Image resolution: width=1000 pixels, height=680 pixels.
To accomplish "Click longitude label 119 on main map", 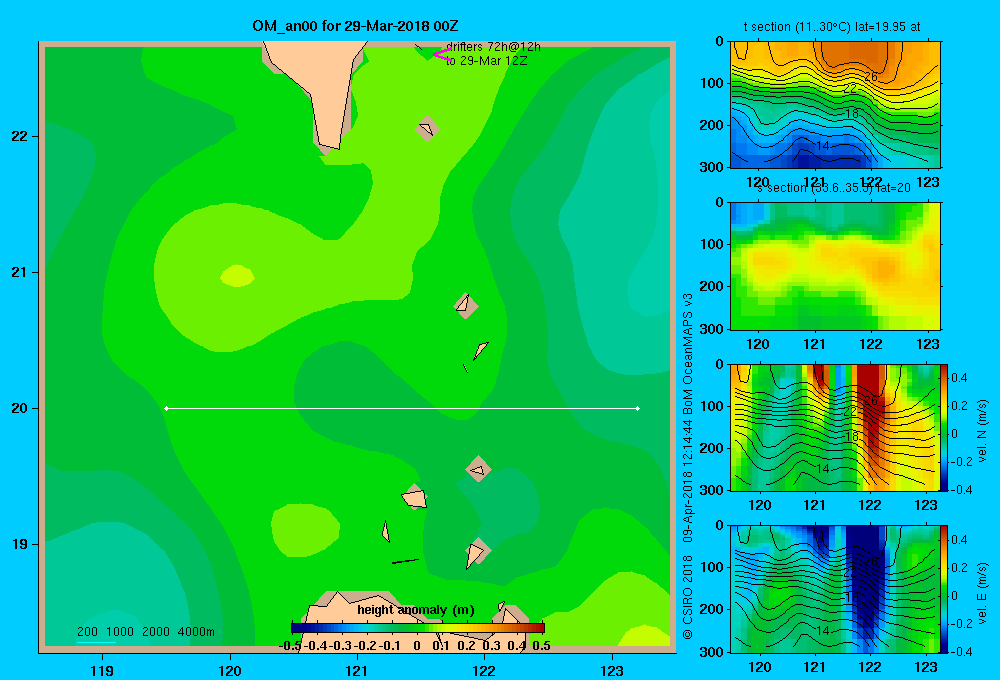I will pos(102,670).
